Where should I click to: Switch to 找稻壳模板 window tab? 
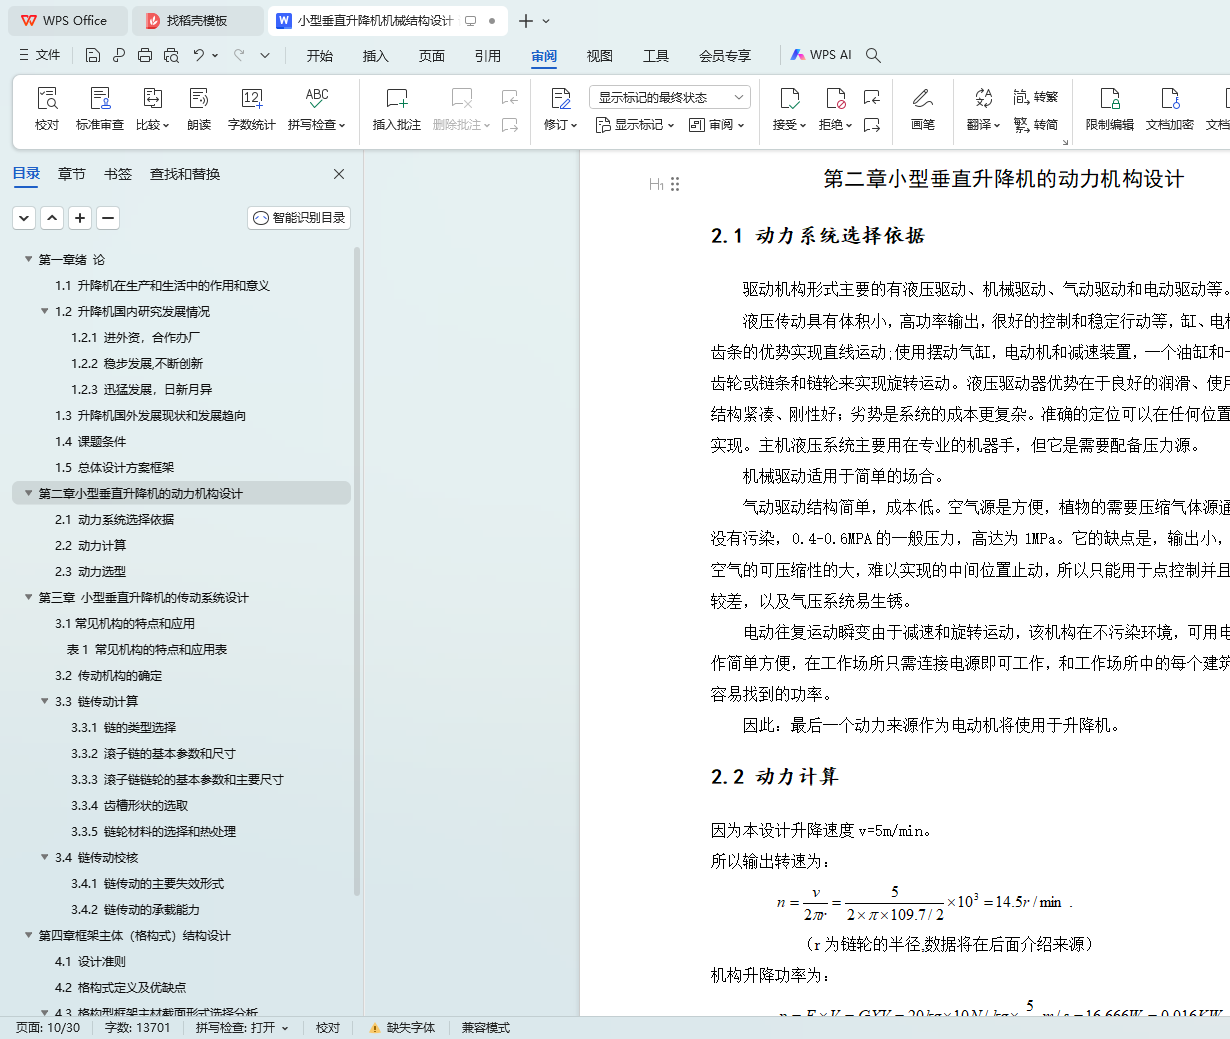[197, 20]
